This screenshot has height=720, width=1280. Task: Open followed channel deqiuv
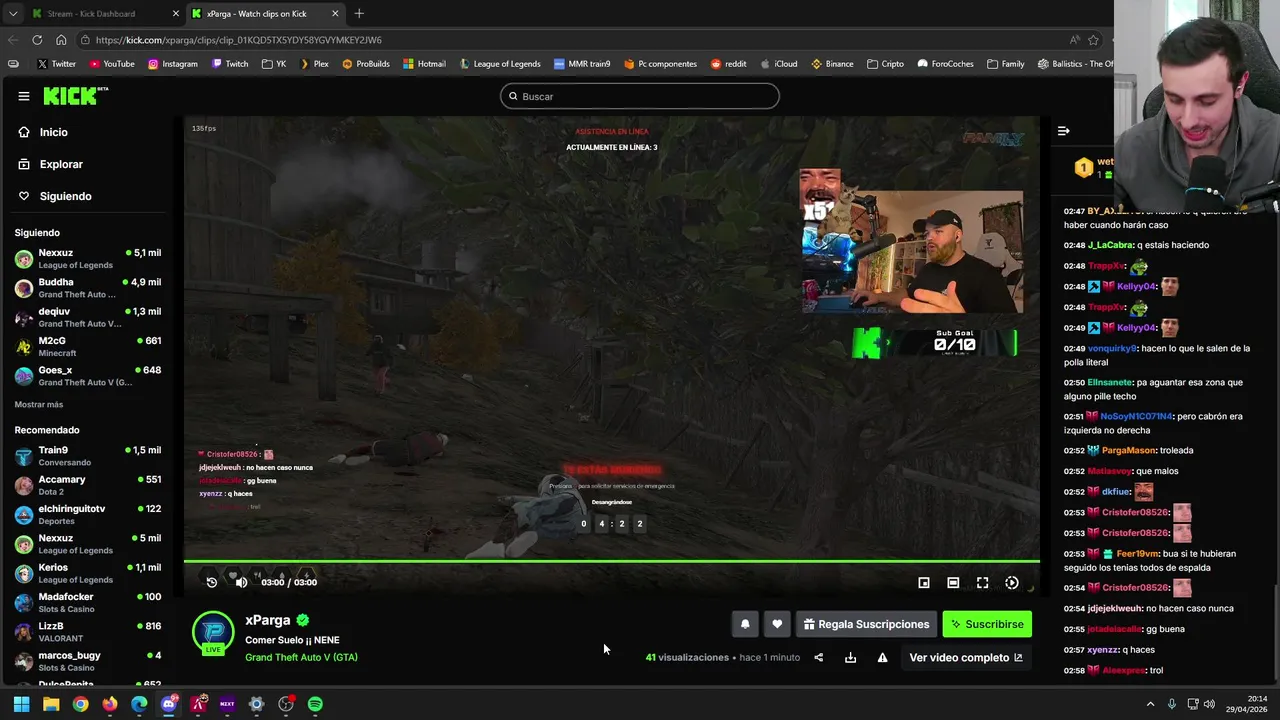click(88, 317)
